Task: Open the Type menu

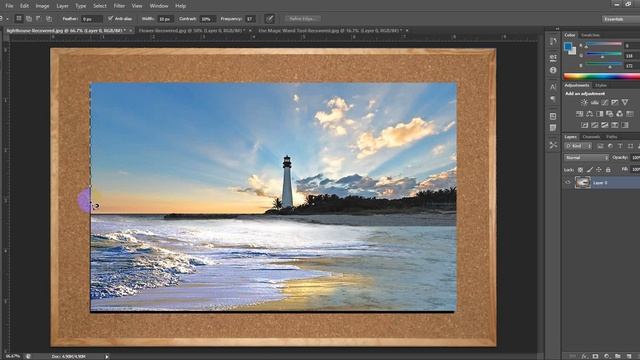Action: (80, 6)
